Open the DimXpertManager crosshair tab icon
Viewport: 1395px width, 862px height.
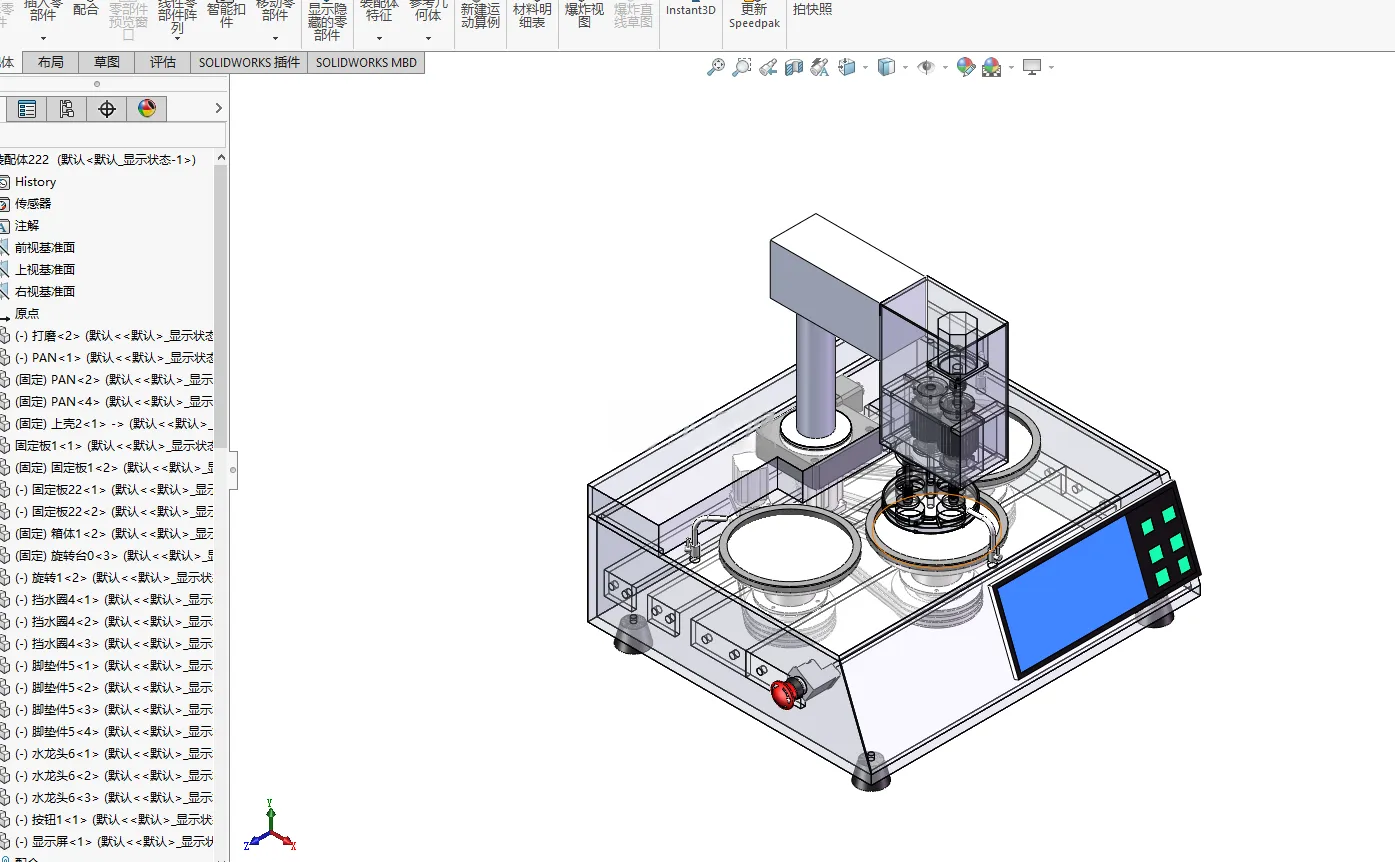[107, 109]
